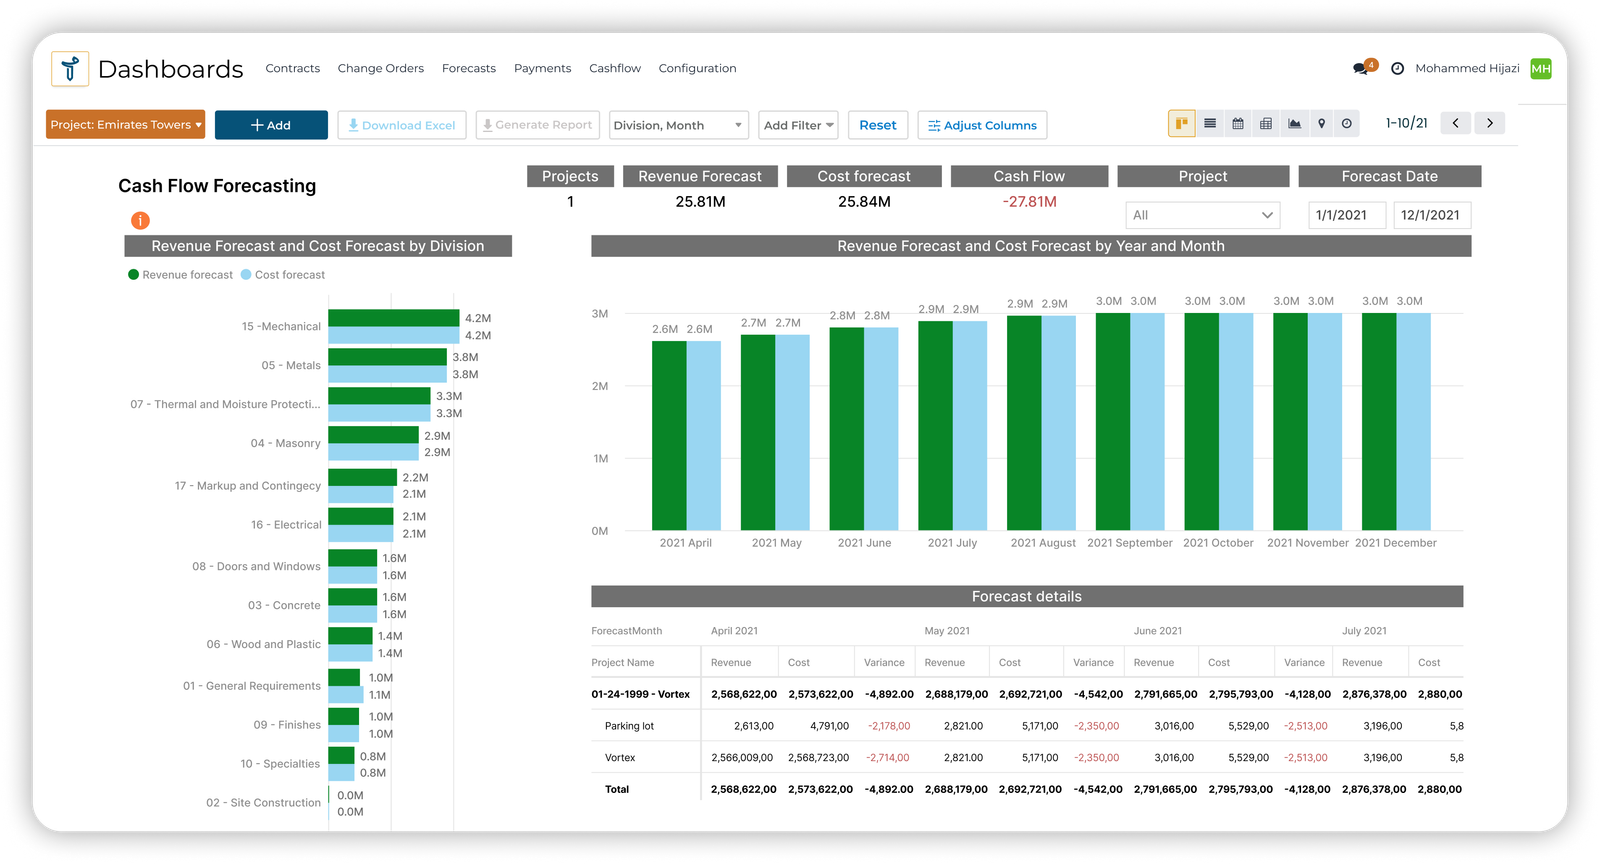Viewport: 1600px width, 864px height.
Task: Switch to the area chart view icon
Action: coord(1294,124)
